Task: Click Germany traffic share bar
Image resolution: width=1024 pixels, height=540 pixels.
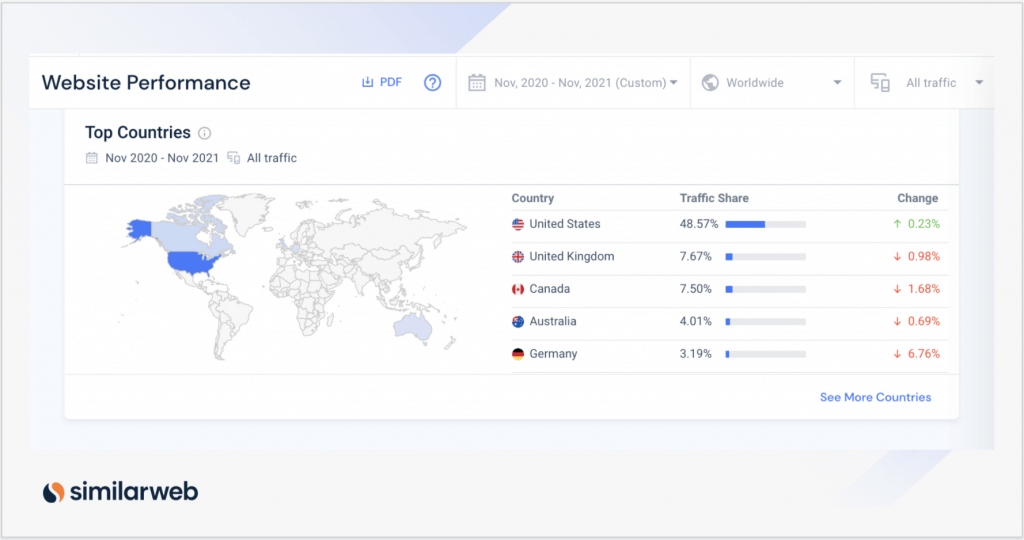Action: pyautogui.click(x=765, y=354)
